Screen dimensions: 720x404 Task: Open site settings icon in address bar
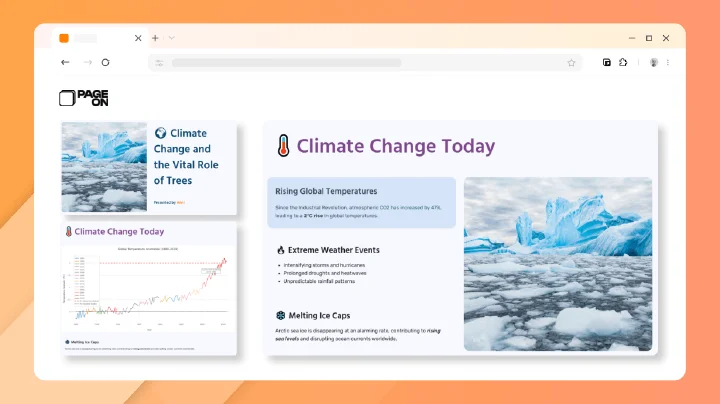(x=159, y=63)
